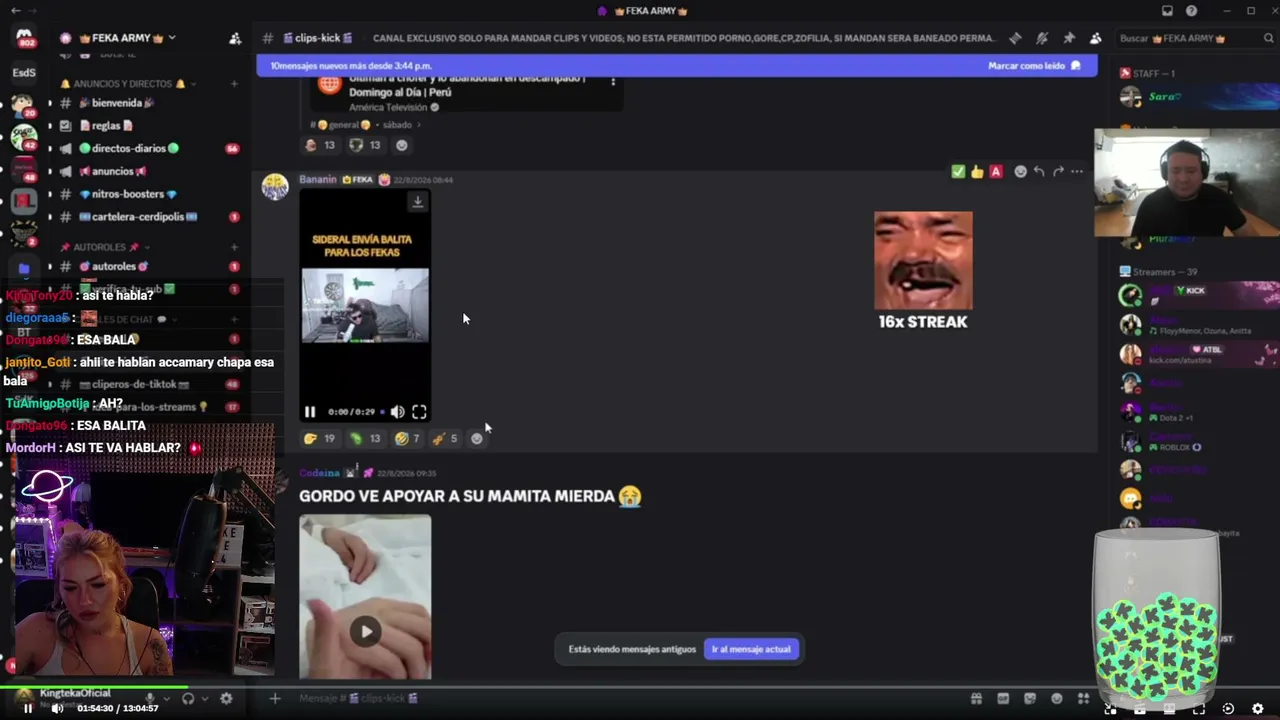Add reaction below América Televisión embed
The image size is (1280, 720).
tap(402, 145)
